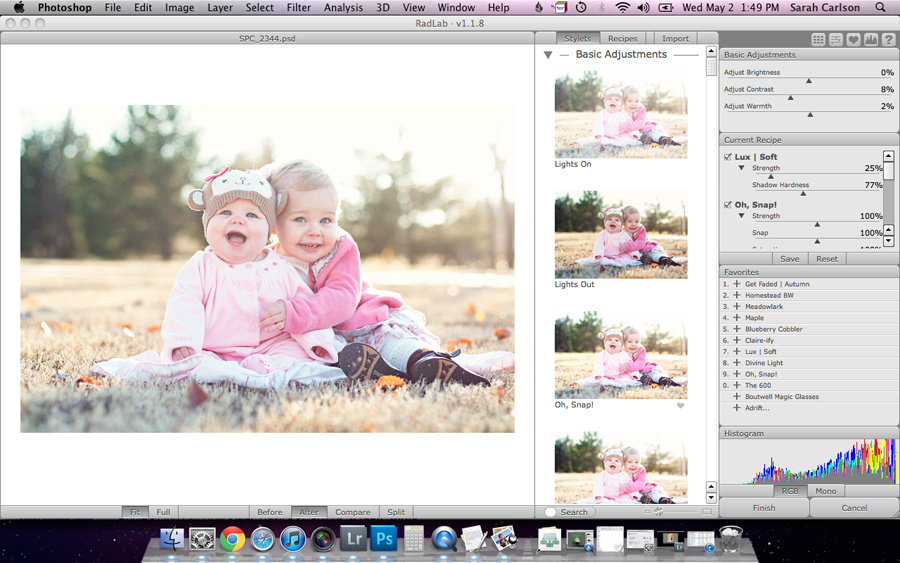The height and width of the screenshot is (563, 900).
Task: Click the histogram icon in RadLab header
Action: (871, 39)
